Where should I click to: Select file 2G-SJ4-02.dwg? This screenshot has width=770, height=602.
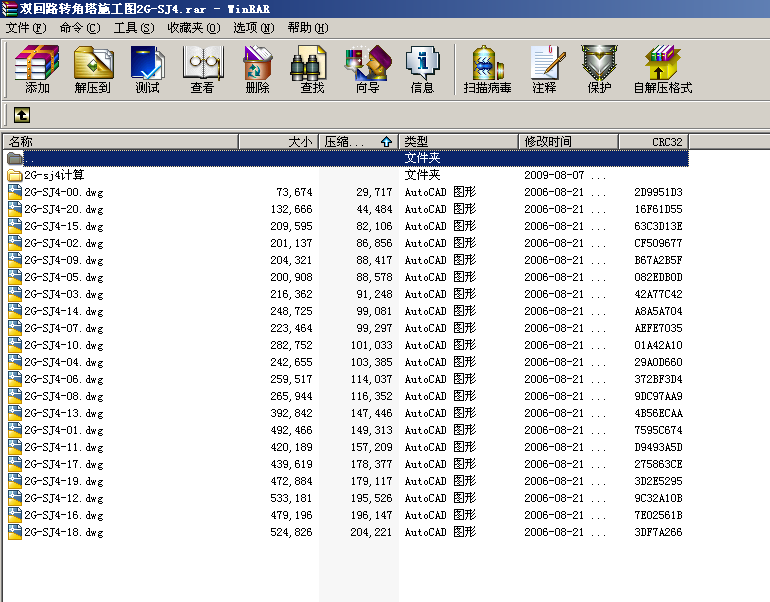[x=347, y=243]
